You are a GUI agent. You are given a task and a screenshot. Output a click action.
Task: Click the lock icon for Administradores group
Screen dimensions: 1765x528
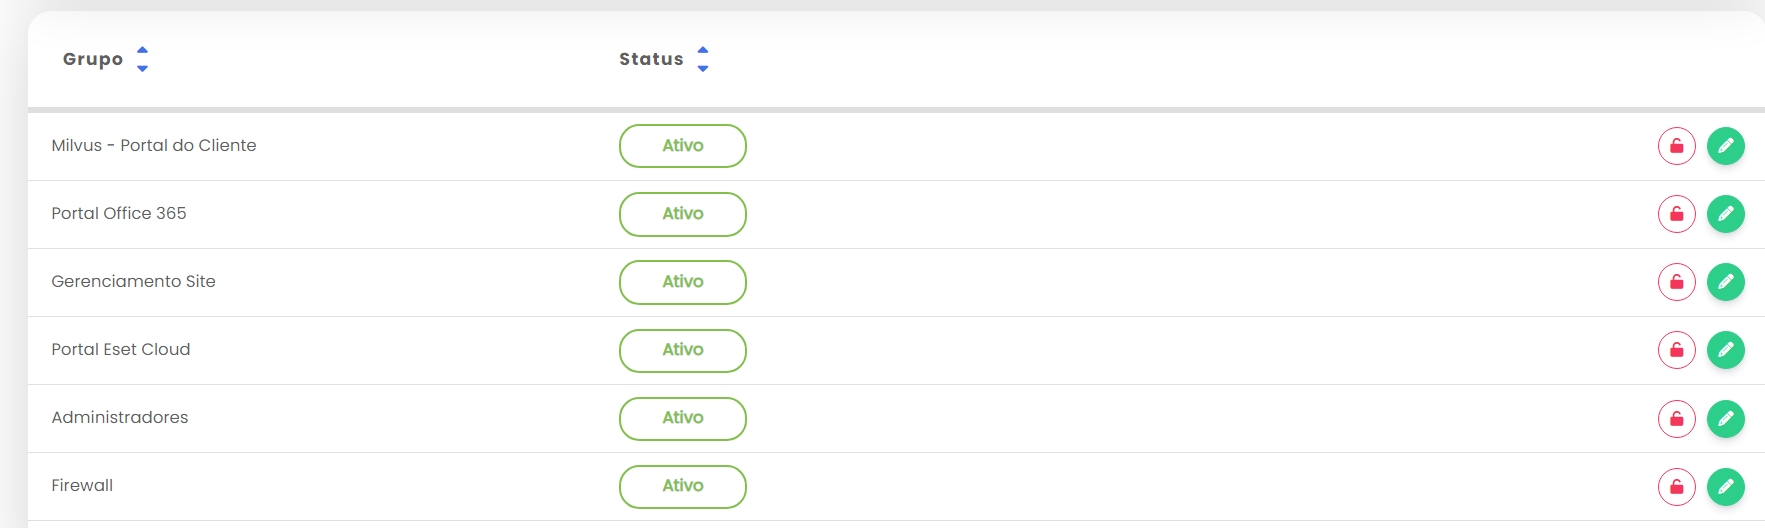(x=1676, y=418)
